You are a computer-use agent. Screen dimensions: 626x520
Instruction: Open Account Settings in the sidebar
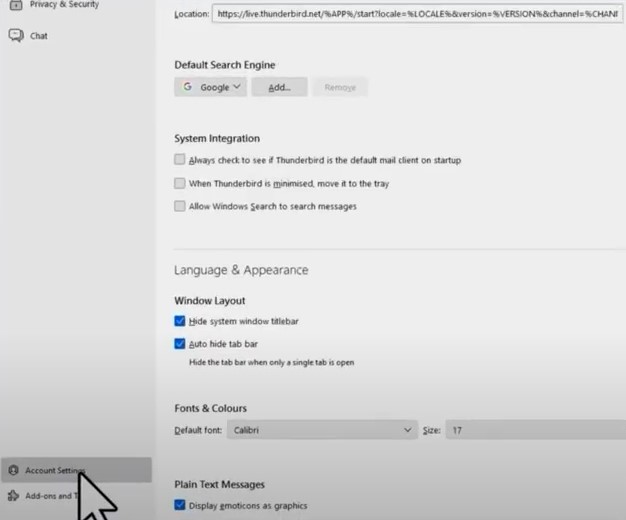(x=77, y=470)
